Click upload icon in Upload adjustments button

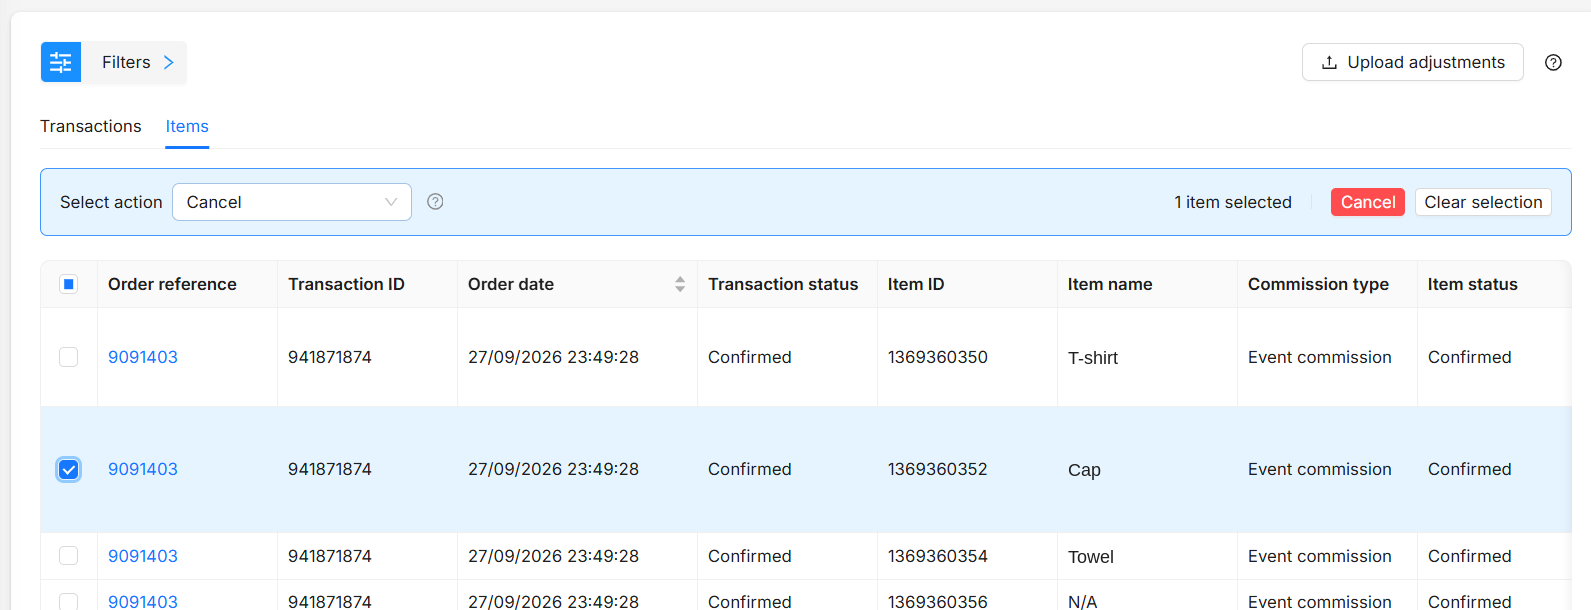pos(1329,62)
